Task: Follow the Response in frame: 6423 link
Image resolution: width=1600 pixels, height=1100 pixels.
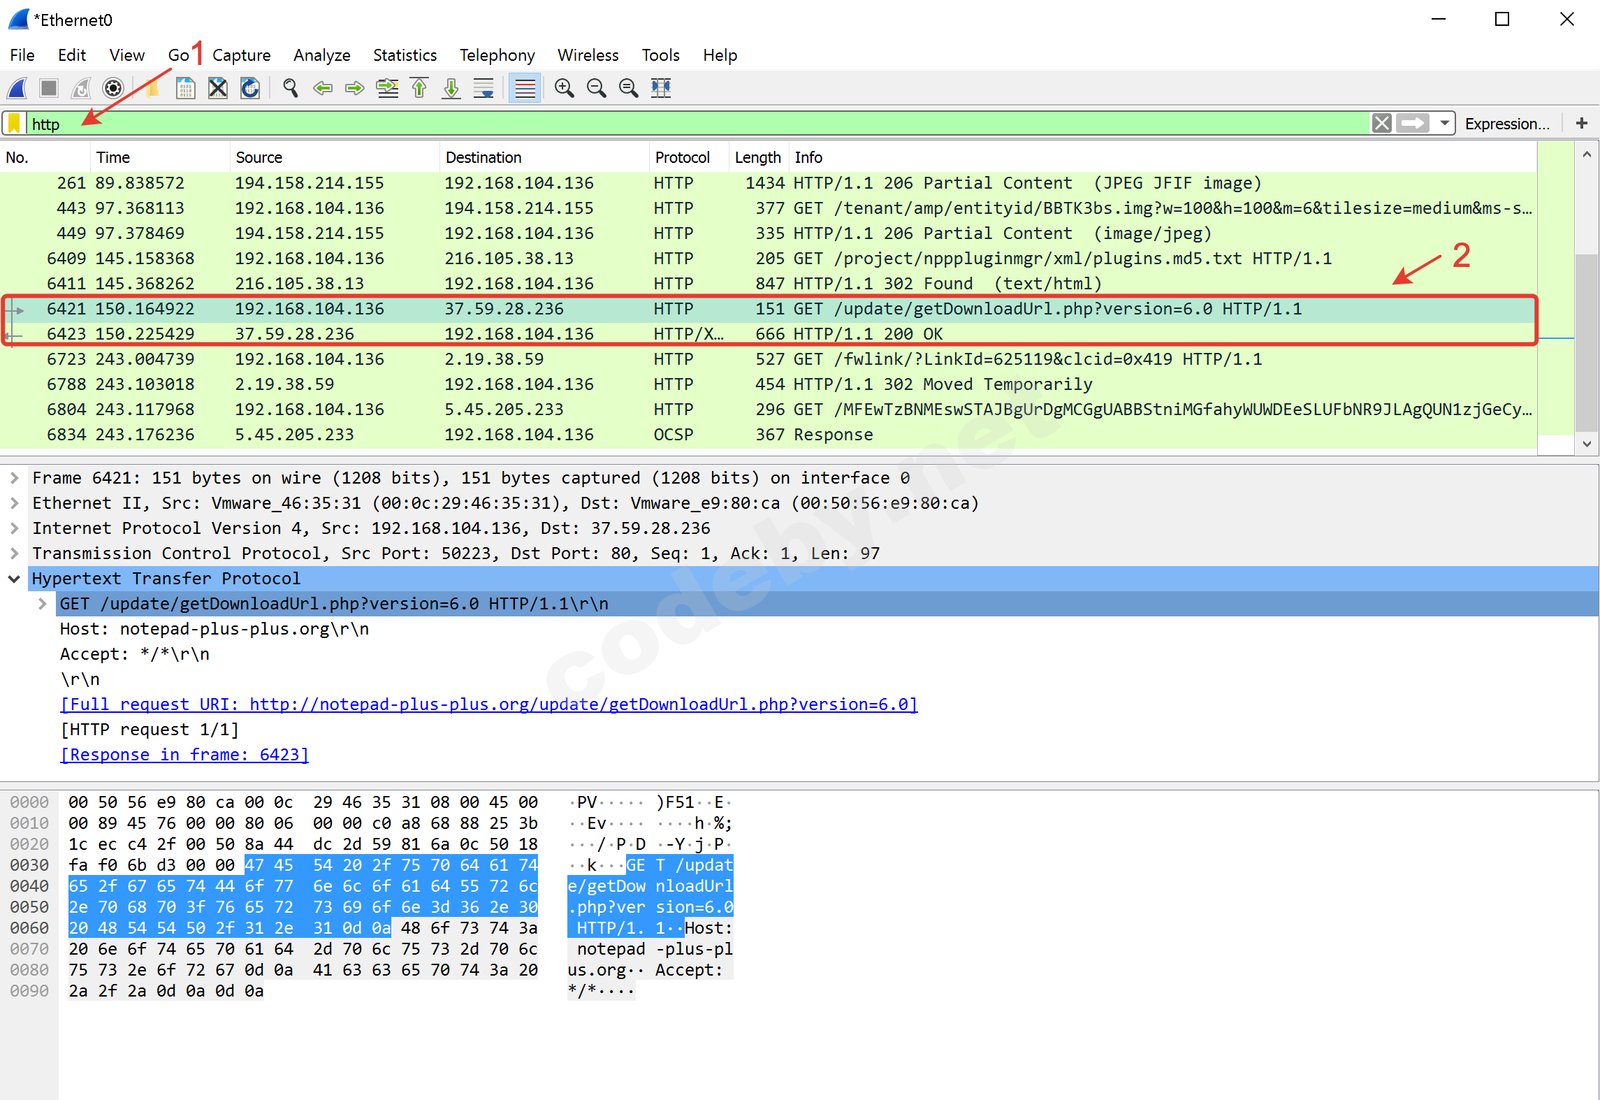Action: coord(184,755)
